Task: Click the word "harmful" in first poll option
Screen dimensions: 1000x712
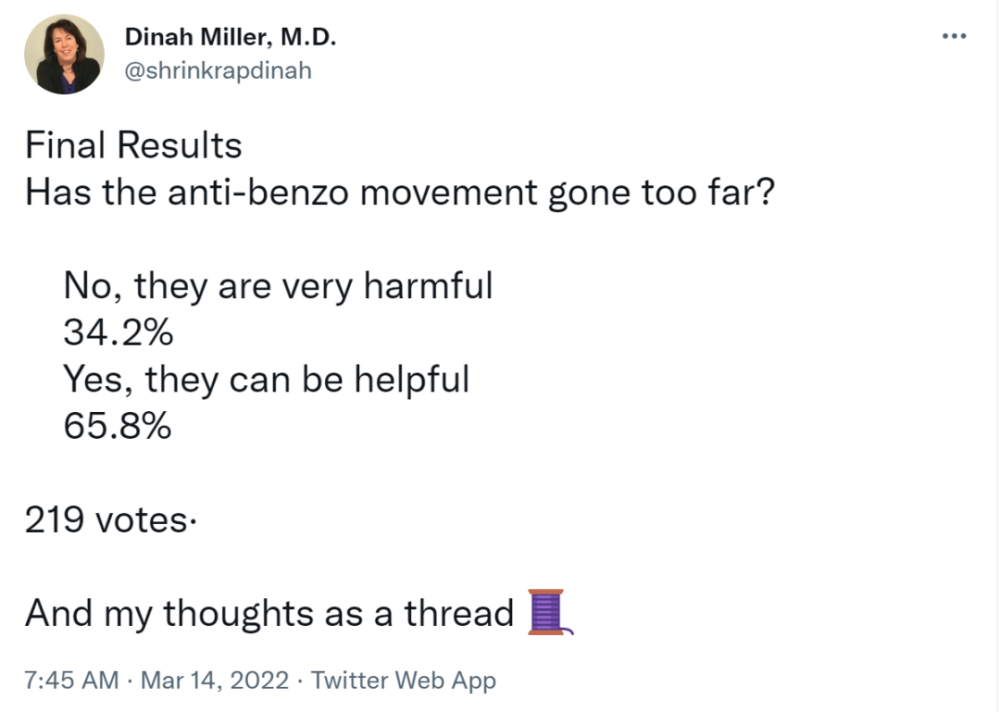Action: point(428,285)
